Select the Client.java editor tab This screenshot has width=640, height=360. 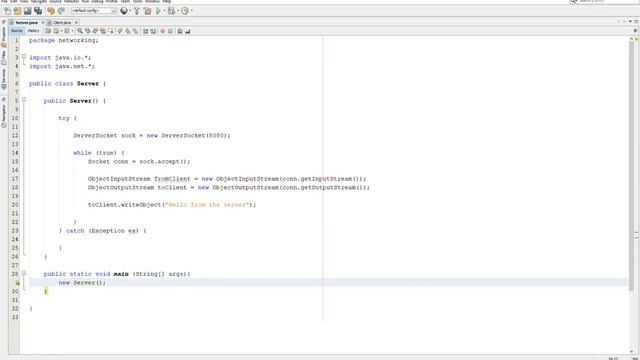(62, 23)
